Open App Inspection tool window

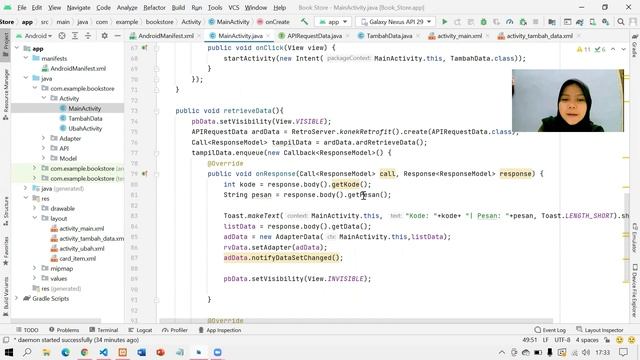(220, 330)
